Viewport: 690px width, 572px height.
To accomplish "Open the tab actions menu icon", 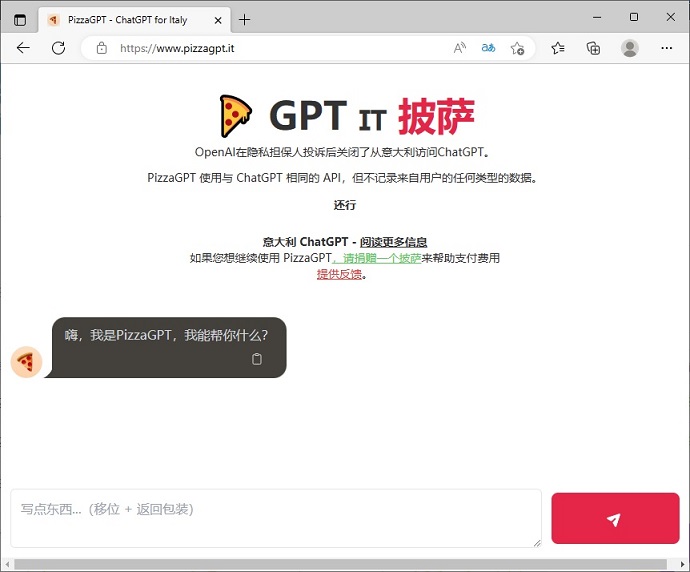I will coord(20,20).
